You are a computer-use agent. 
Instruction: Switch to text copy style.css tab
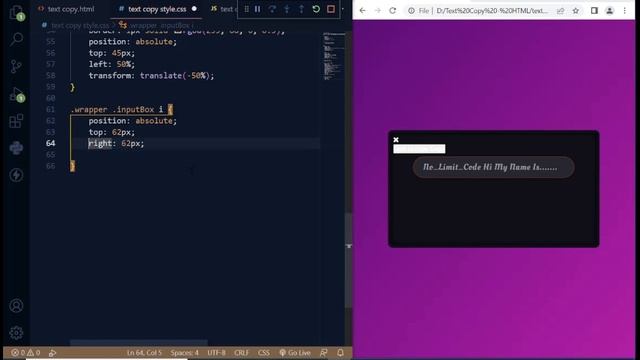tap(157, 9)
